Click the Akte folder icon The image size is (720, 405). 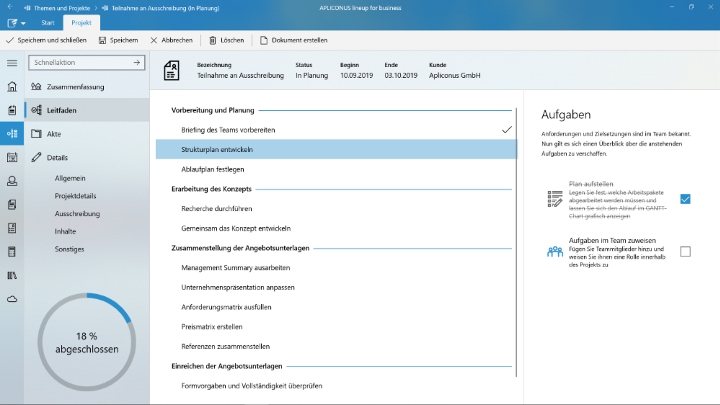click(x=36, y=134)
